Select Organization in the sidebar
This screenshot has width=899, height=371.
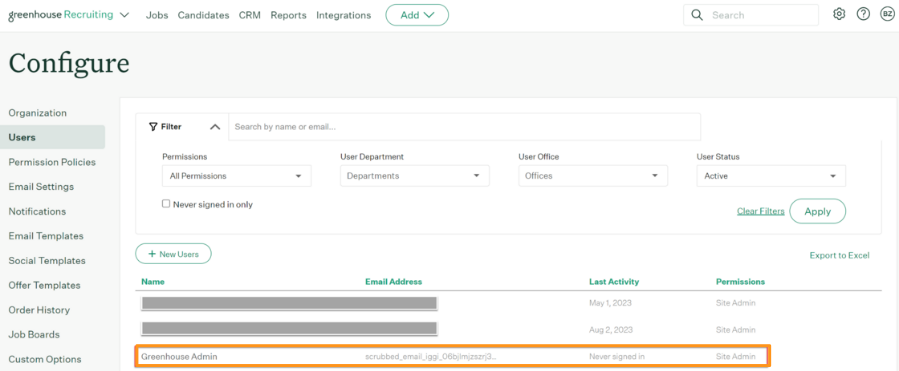pyautogui.click(x=38, y=113)
